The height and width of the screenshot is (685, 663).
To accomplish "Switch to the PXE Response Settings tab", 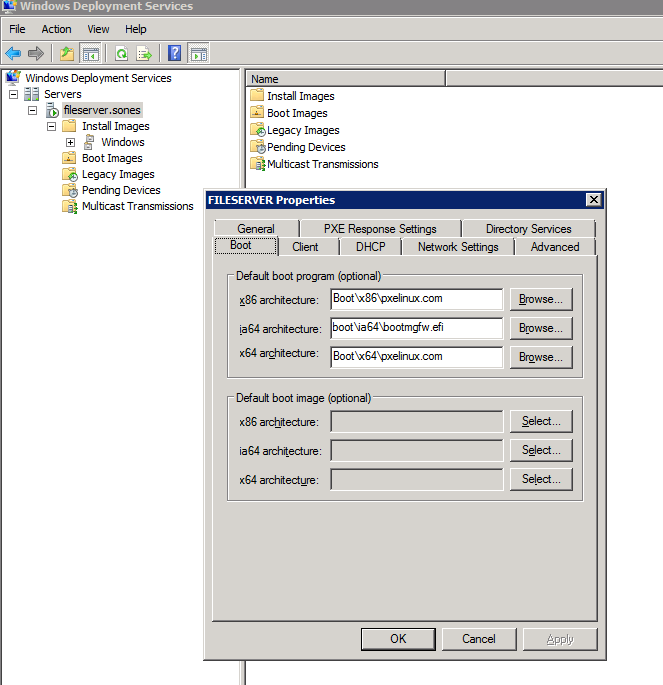I will [x=380, y=228].
